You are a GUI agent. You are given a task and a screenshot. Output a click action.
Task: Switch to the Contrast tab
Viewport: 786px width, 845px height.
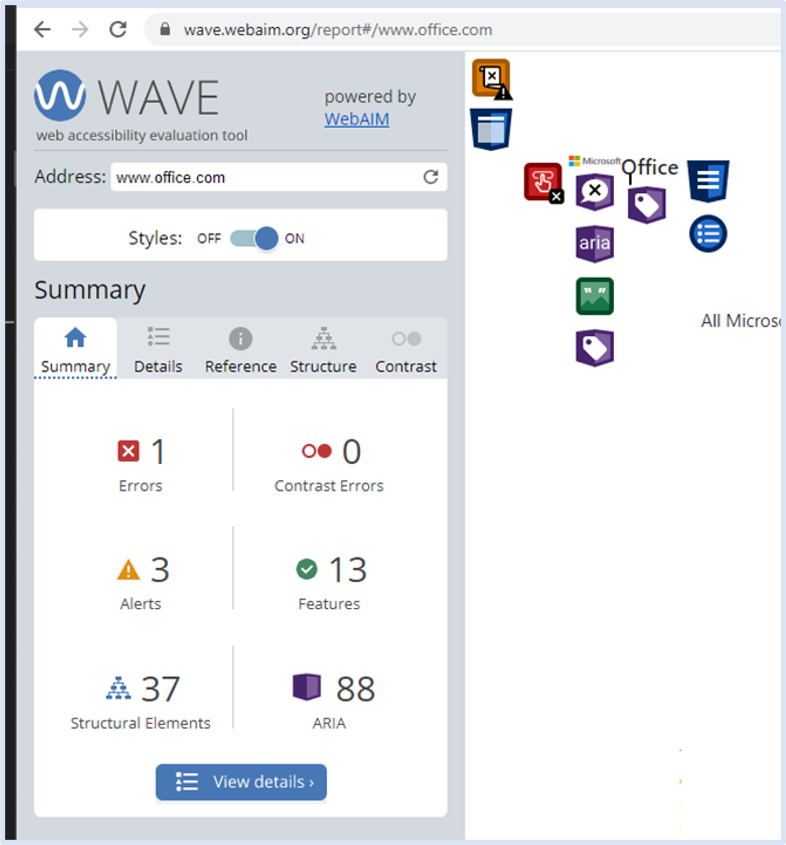click(406, 349)
